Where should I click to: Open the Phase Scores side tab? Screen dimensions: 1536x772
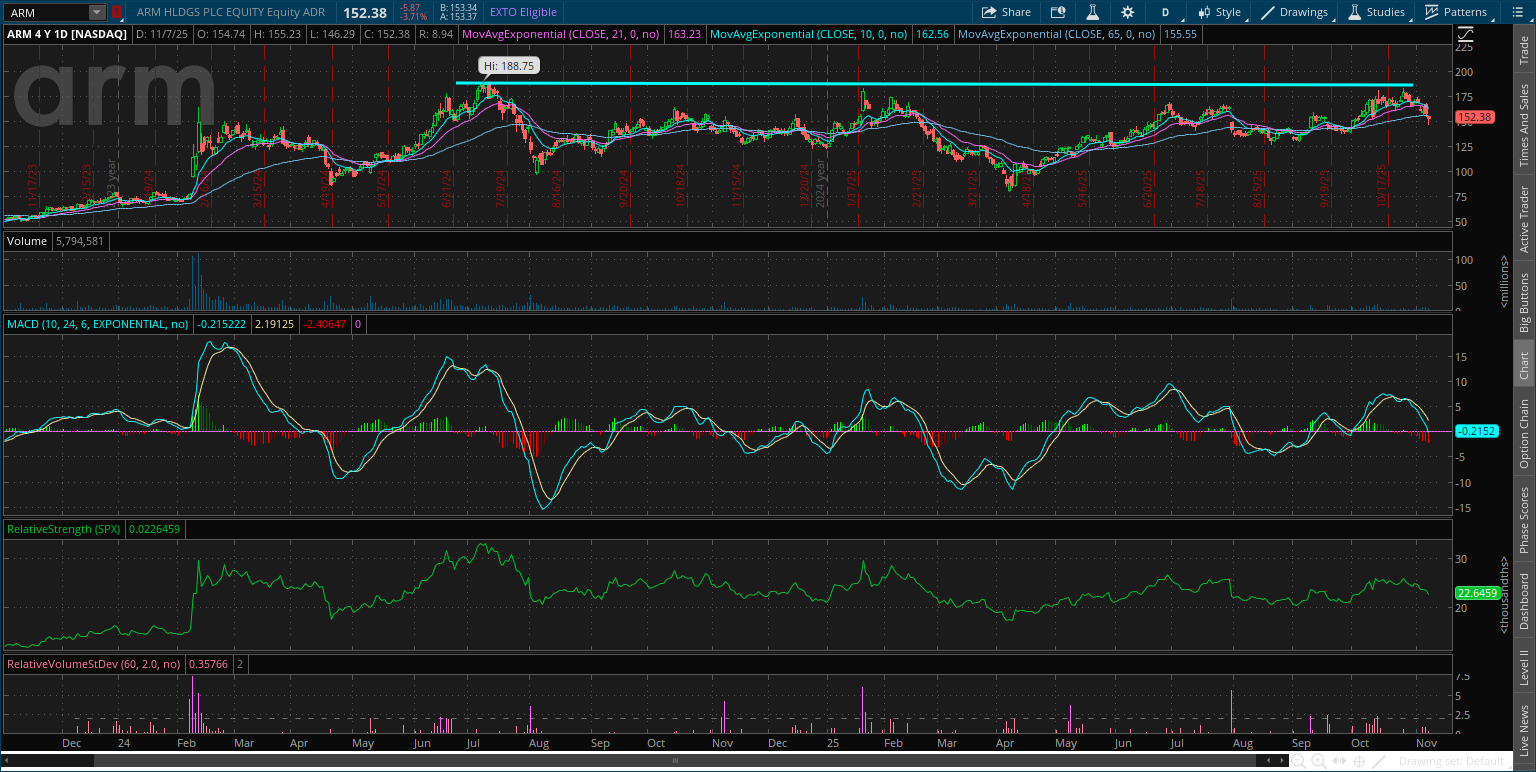pyautogui.click(x=1524, y=520)
